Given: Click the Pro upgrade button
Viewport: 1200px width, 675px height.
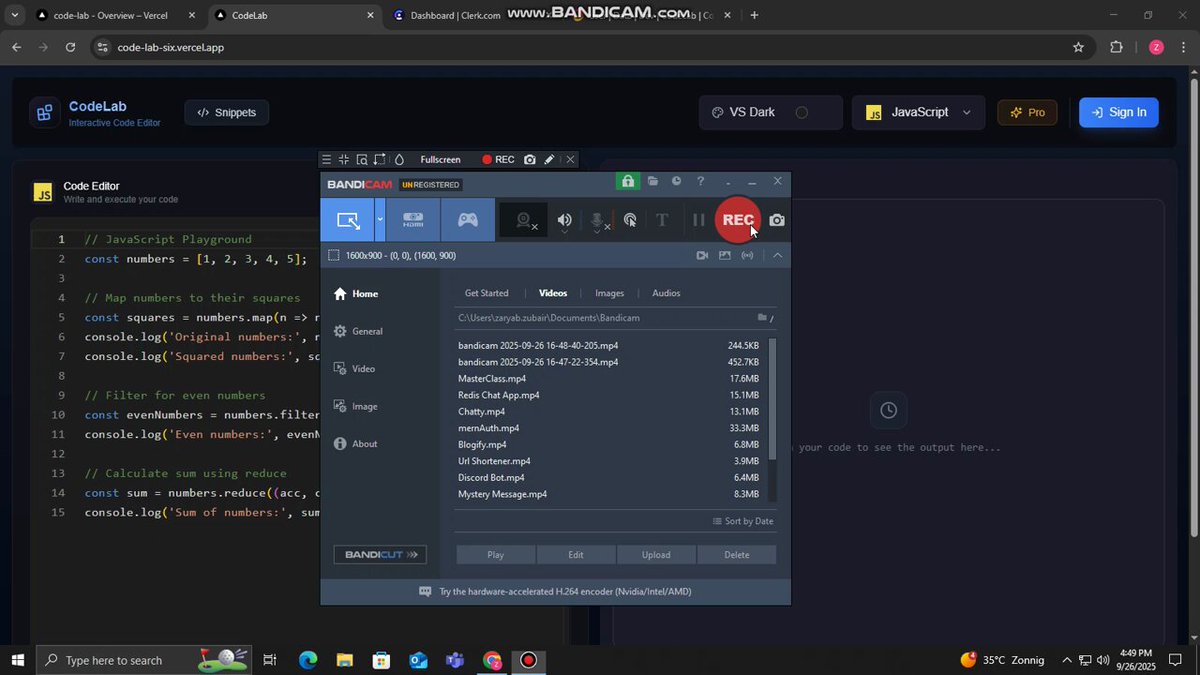Looking at the screenshot, I should point(1027,112).
